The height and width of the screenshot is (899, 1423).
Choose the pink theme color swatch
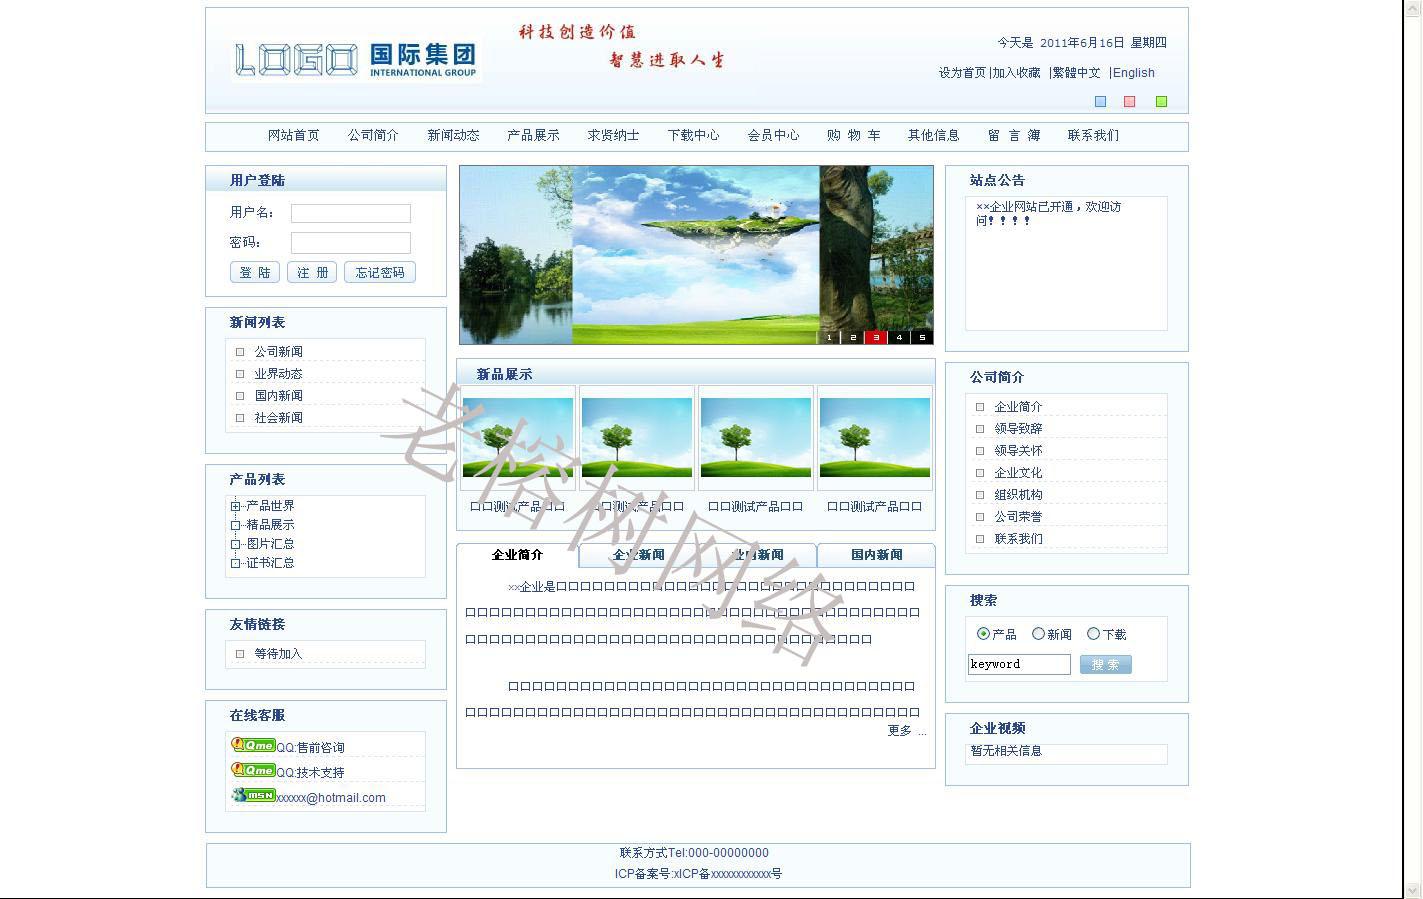1130,101
